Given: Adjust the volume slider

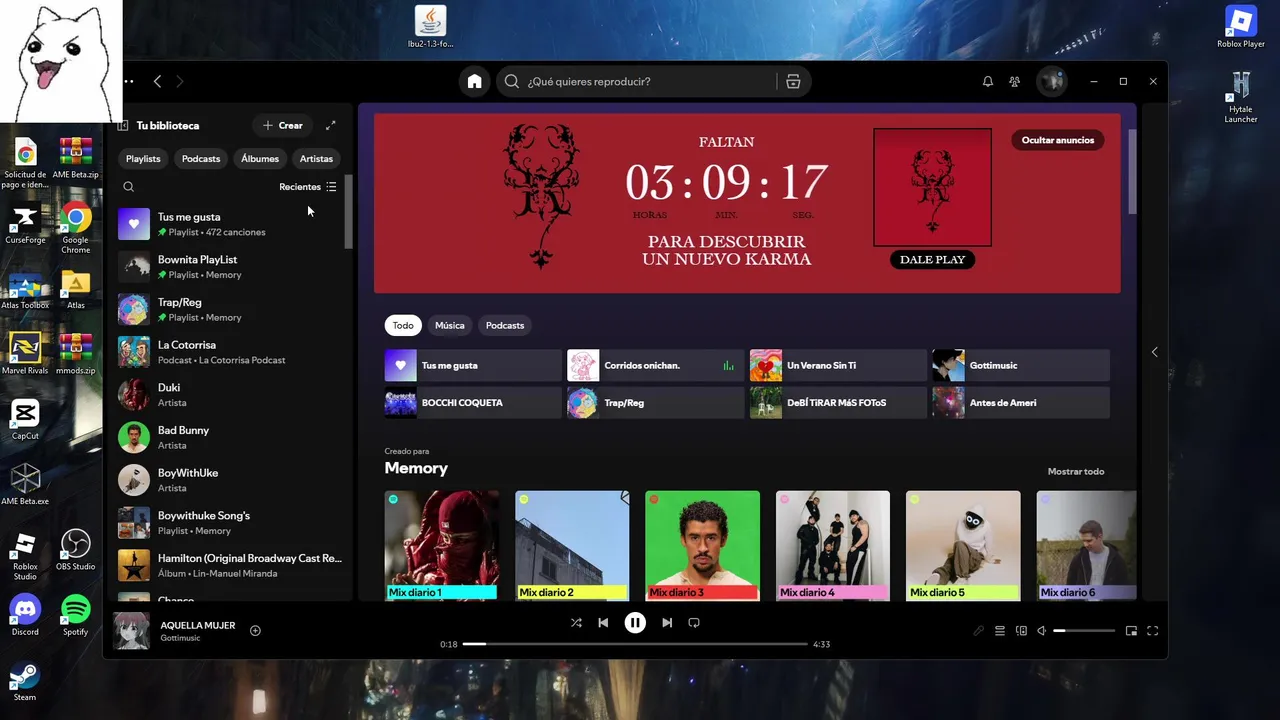Looking at the screenshot, I should [x=1084, y=631].
